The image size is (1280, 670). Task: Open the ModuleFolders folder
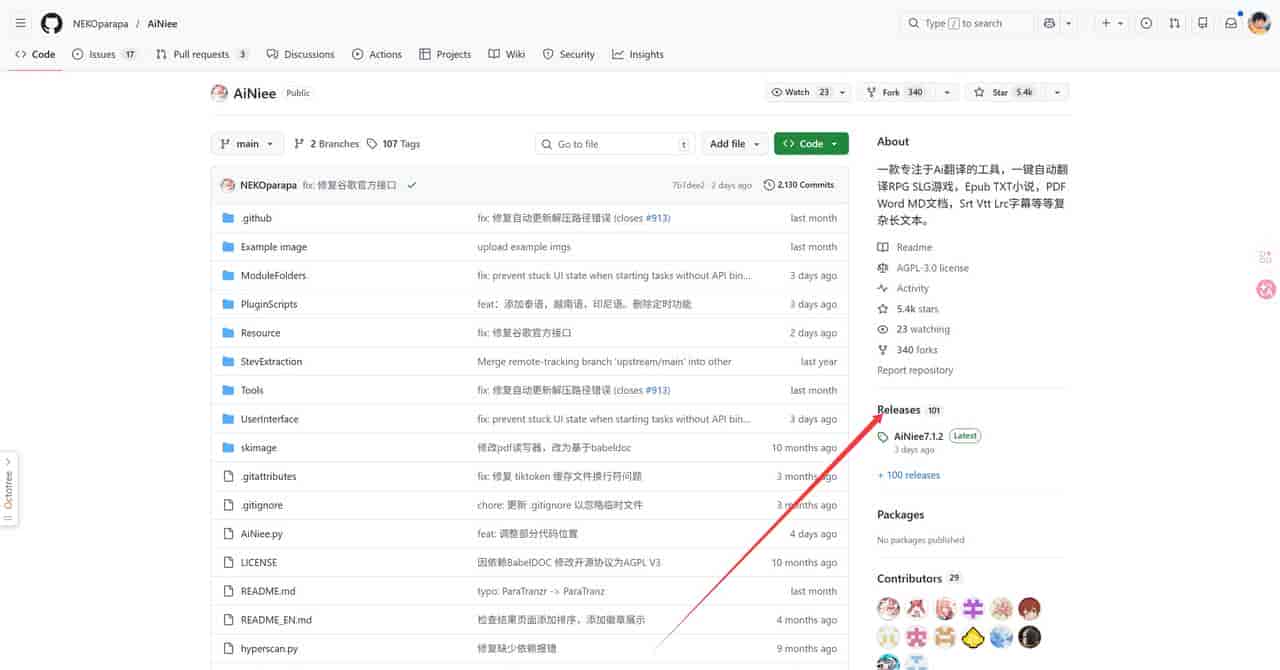pyautogui.click(x=273, y=275)
